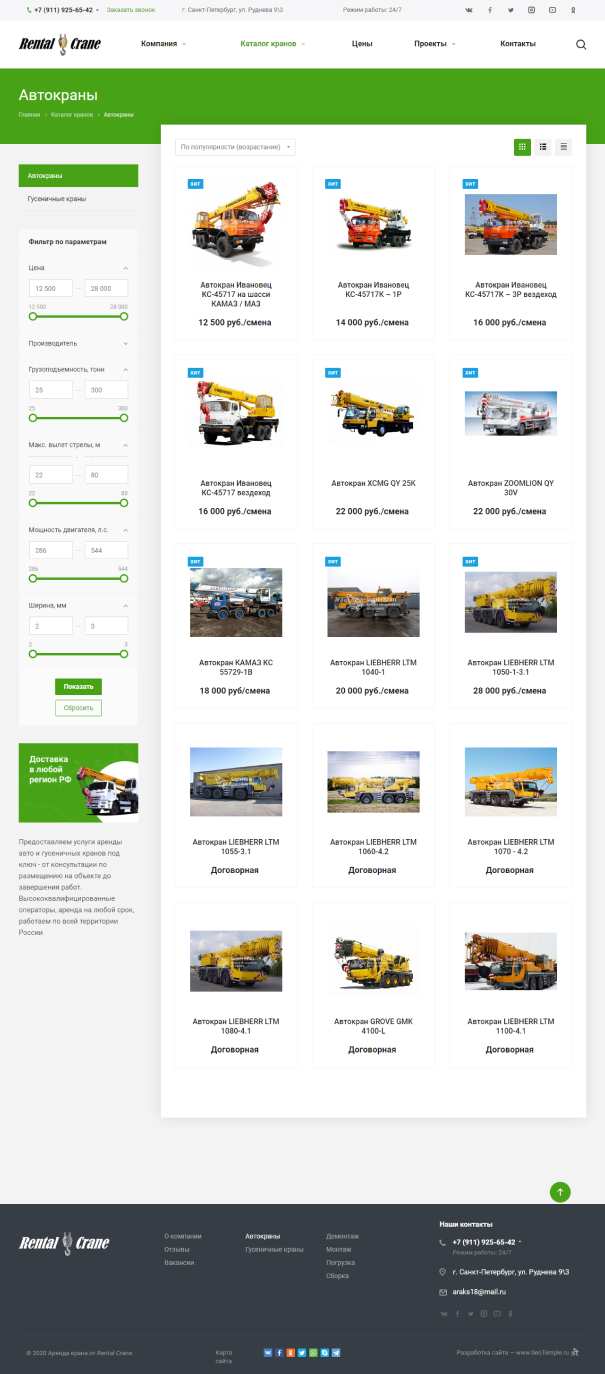
Task: Click the minimum price field showing 12 500
Action: click(51, 288)
